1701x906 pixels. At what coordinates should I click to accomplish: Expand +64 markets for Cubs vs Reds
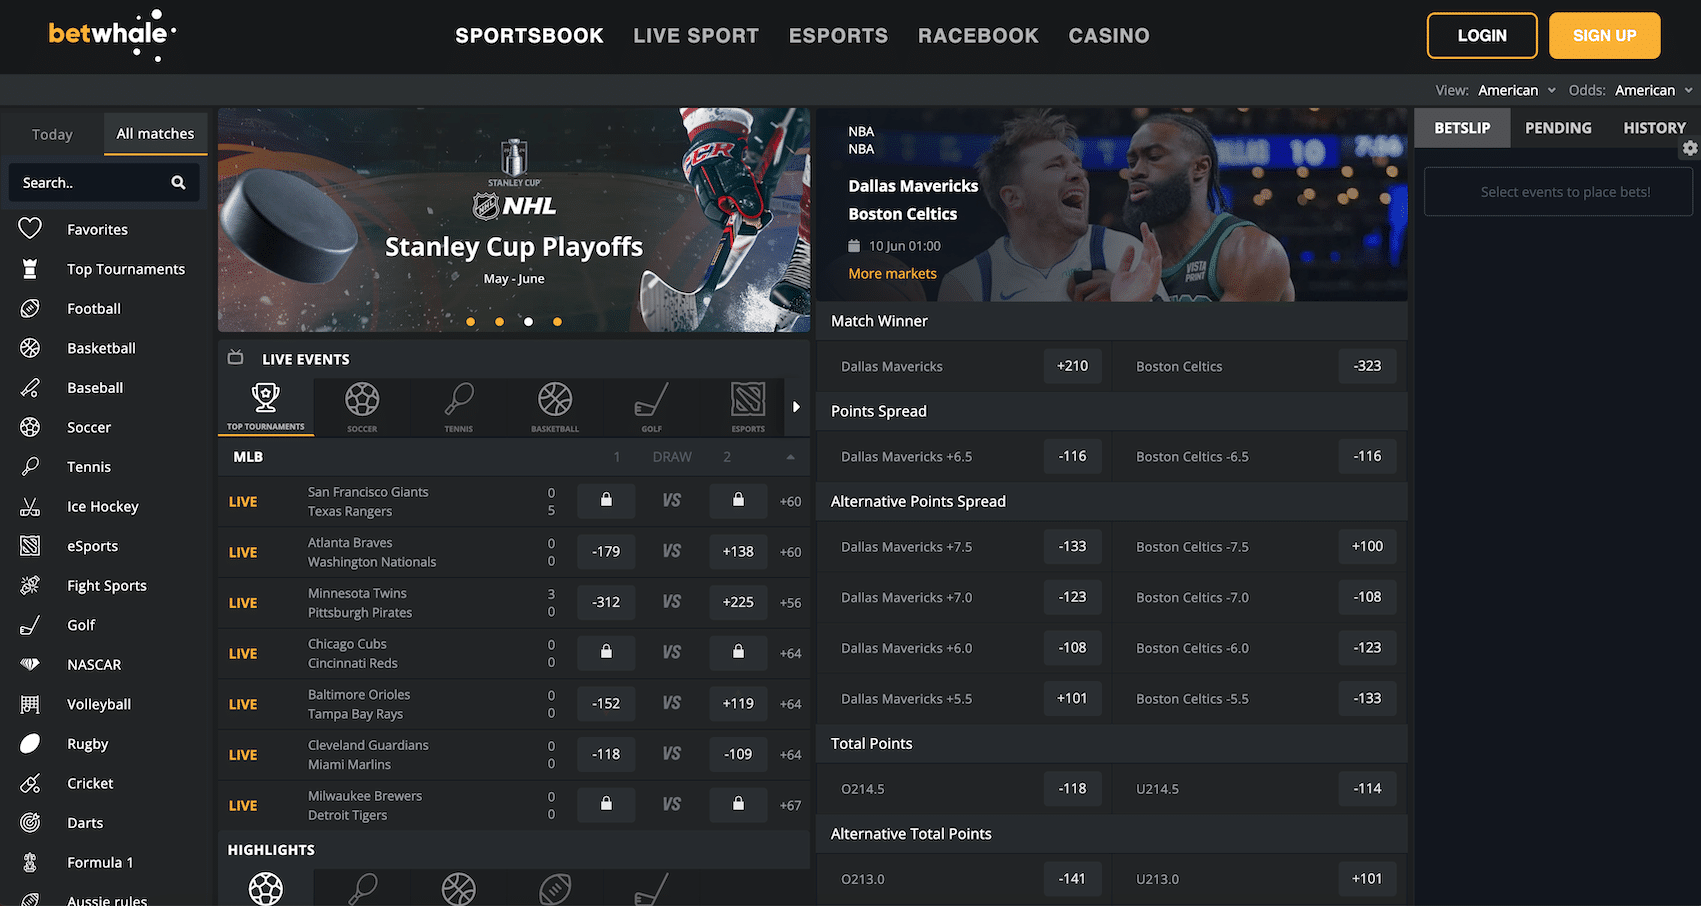tap(790, 653)
